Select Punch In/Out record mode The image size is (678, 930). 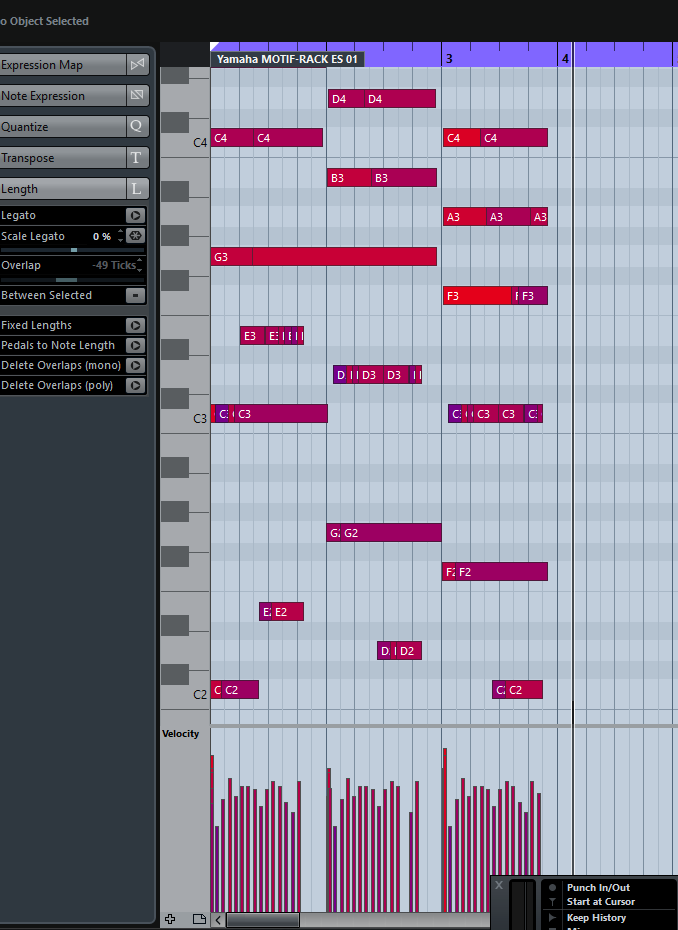click(x=598, y=887)
